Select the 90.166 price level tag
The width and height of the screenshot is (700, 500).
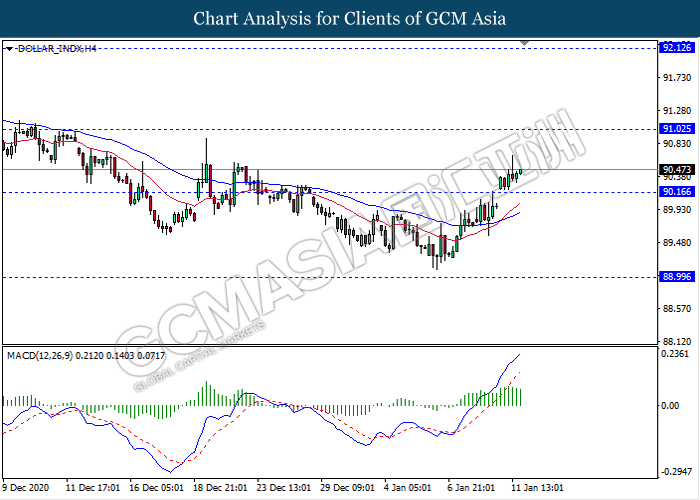pyautogui.click(x=676, y=192)
